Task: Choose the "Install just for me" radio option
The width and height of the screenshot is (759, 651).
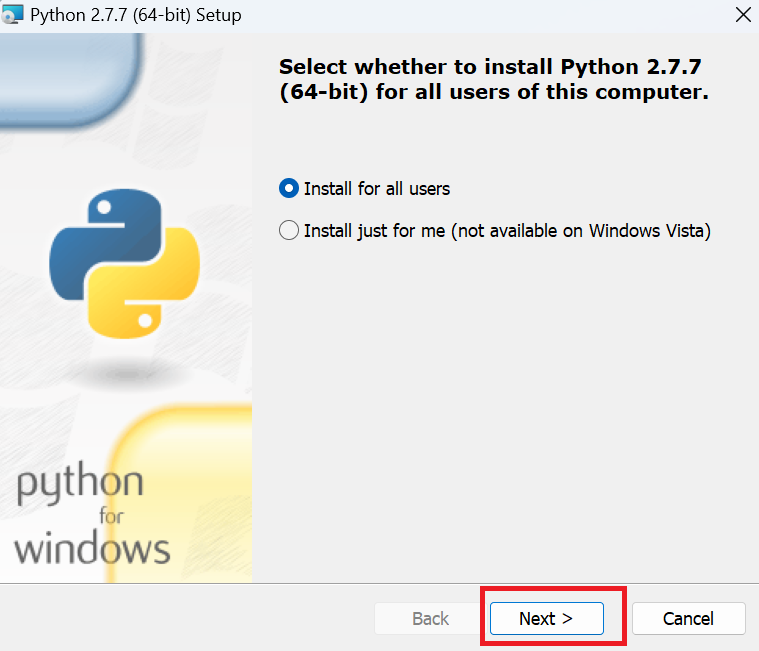Action: click(x=289, y=230)
